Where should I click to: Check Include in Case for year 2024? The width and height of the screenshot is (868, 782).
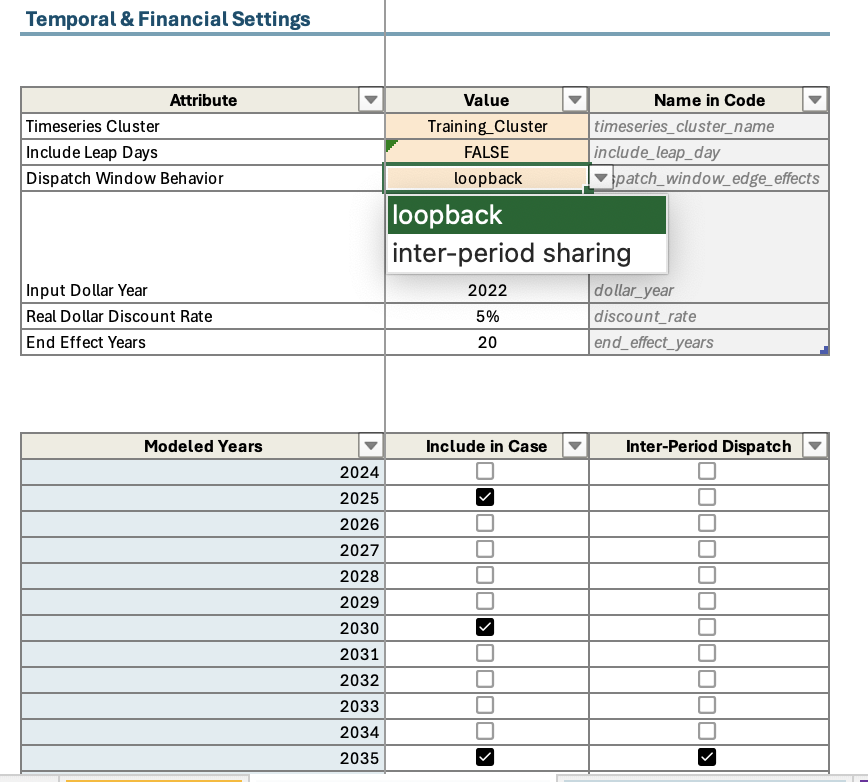tap(485, 470)
